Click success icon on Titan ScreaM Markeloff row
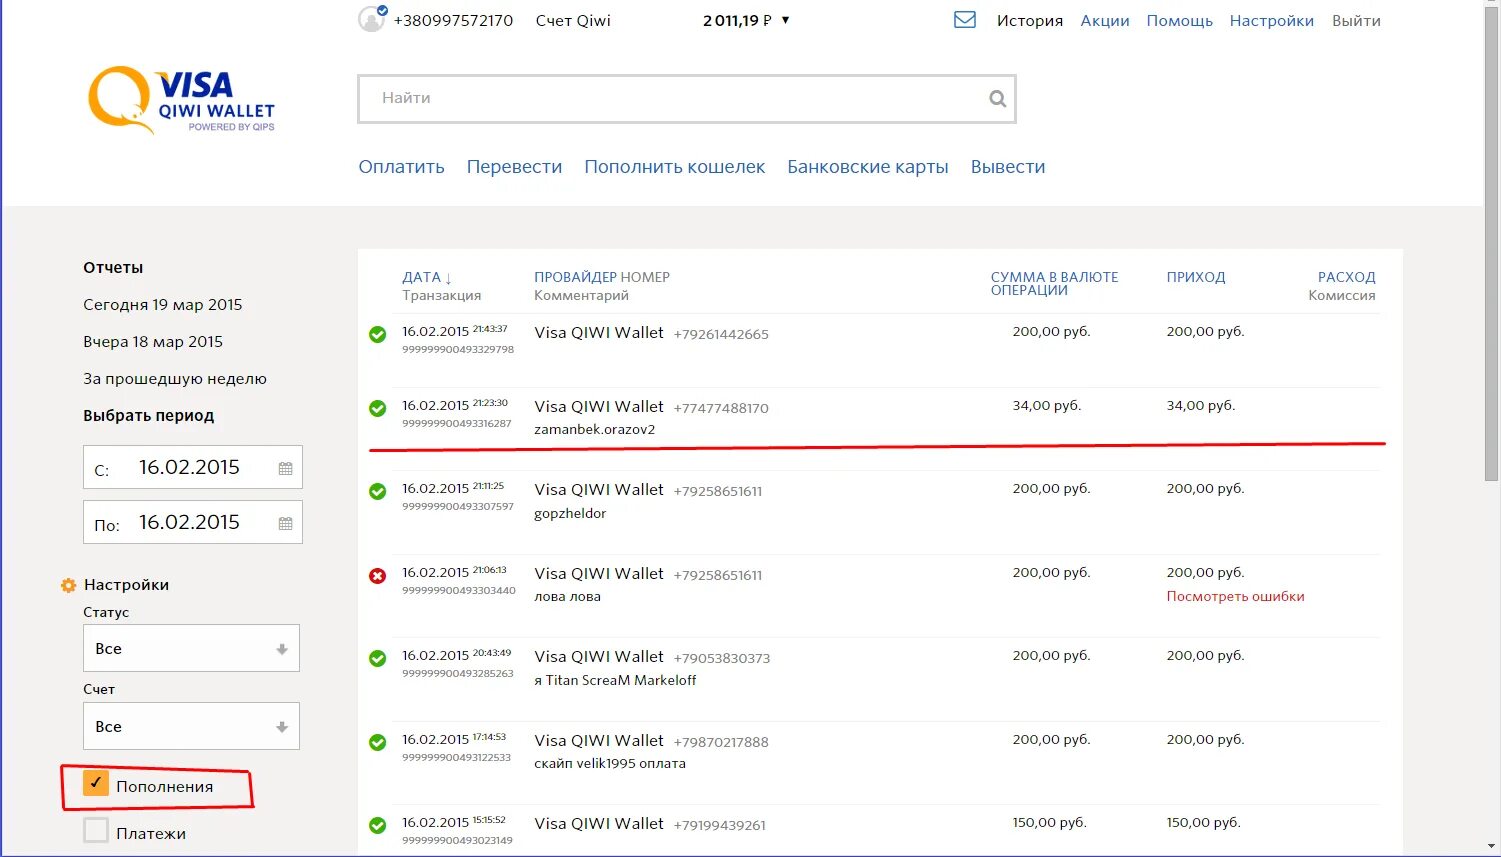Viewport: 1501px width, 857px height. [x=377, y=658]
